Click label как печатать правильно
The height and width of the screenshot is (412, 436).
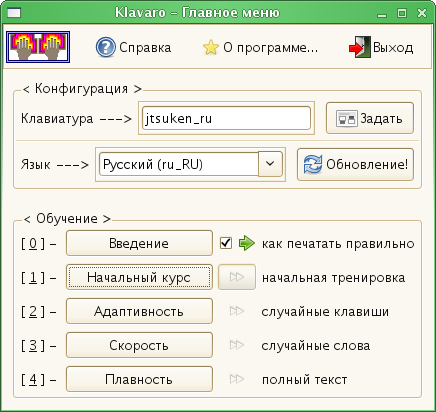(338, 244)
